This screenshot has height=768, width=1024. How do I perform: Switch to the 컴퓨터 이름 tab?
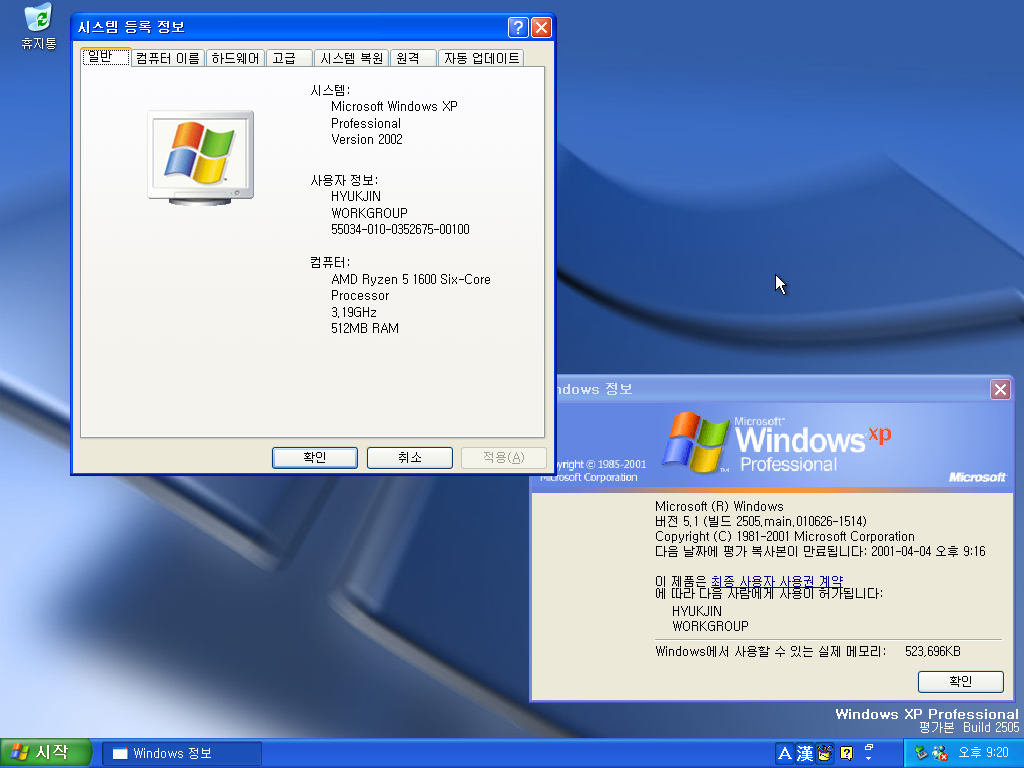click(168, 58)
